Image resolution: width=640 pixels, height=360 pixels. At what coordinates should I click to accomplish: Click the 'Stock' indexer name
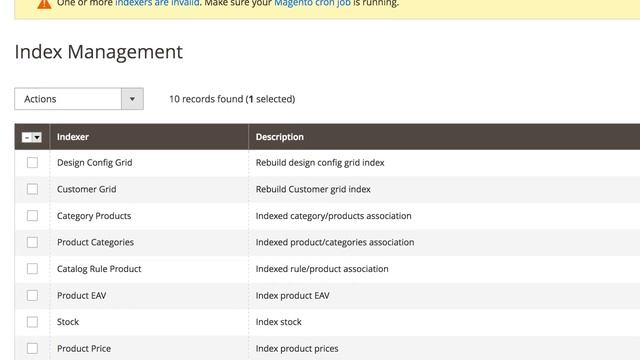68,322
